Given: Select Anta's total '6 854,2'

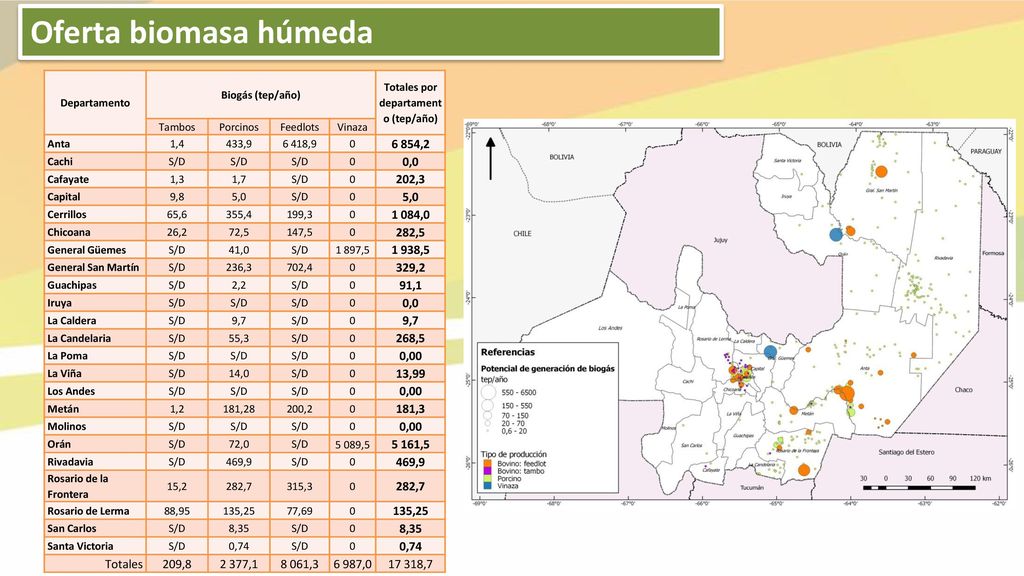Looking at the screenshot, I should point(410,144).
